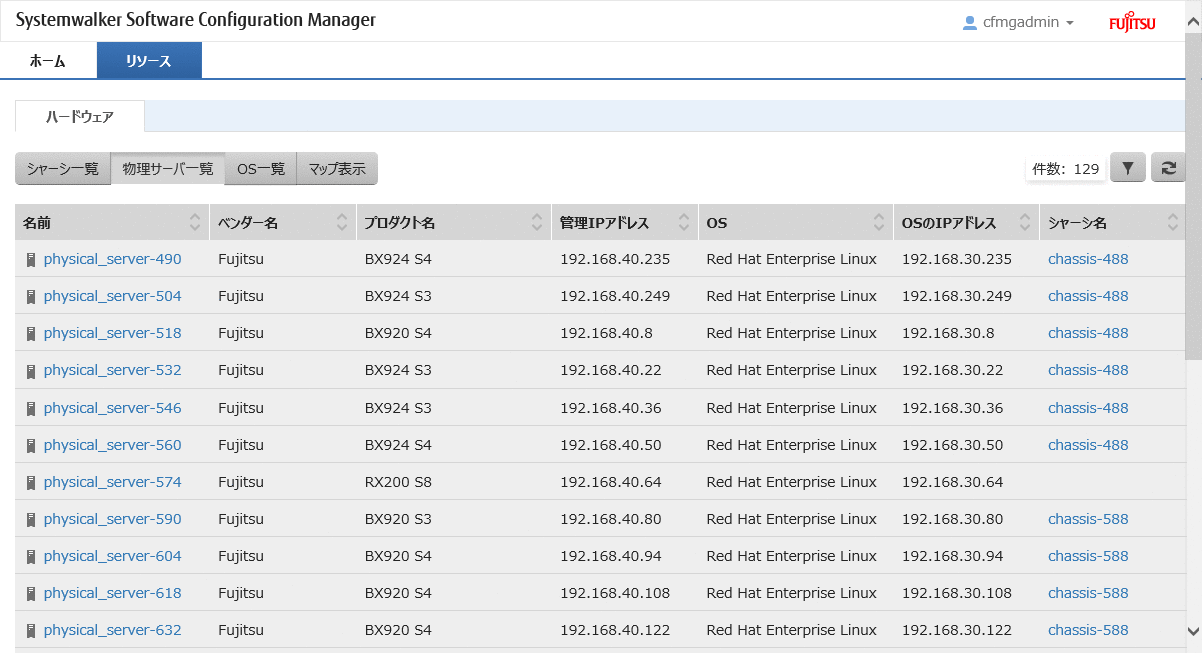Viewport: 1202px width, 653px height.
Task: Click the user avatar icon beside cfmgadmin
Action: pyautogui.click(x=969, y=22)
